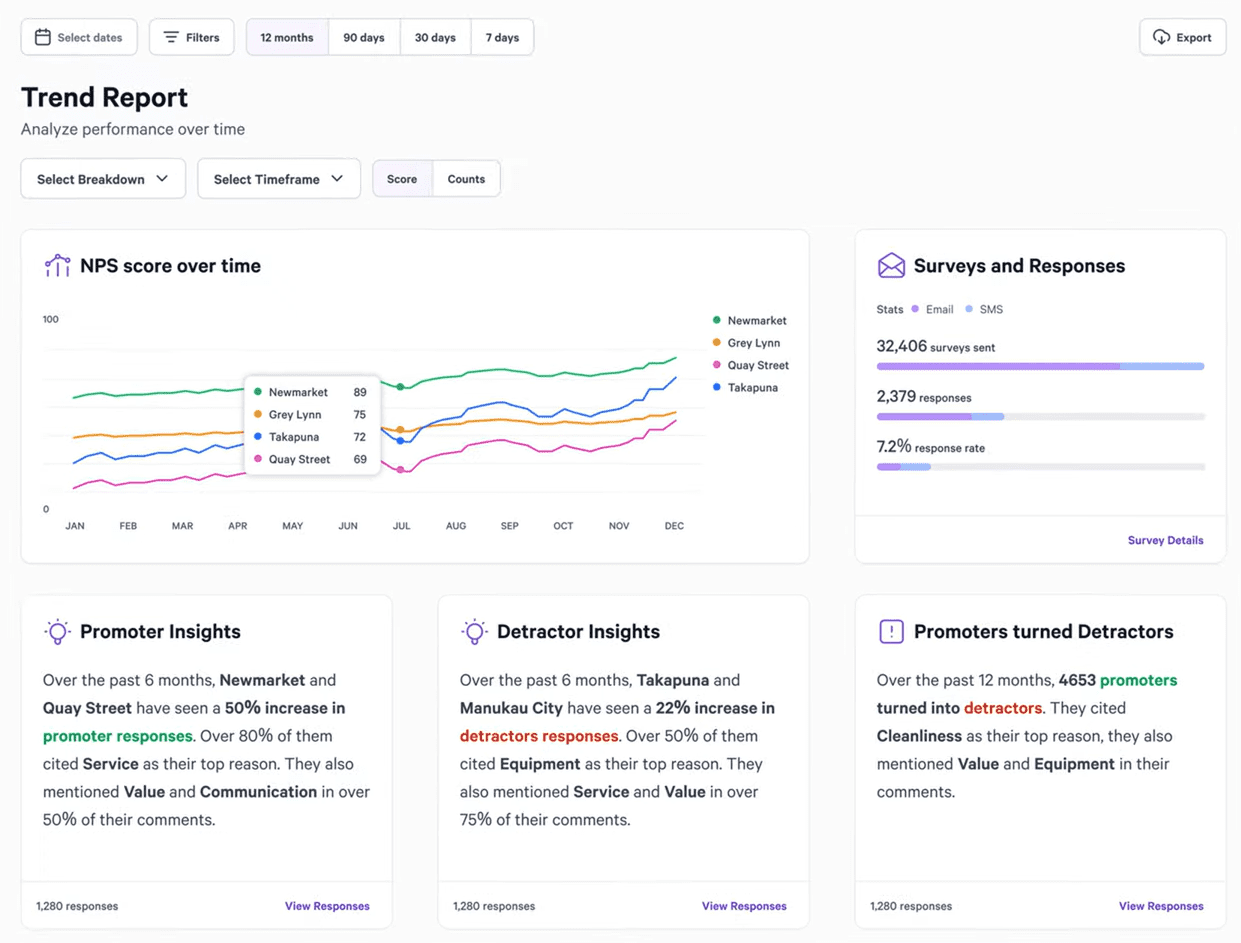
Task: Click the NPS chart icon beside the chart title
Action: tap(58, 265)
